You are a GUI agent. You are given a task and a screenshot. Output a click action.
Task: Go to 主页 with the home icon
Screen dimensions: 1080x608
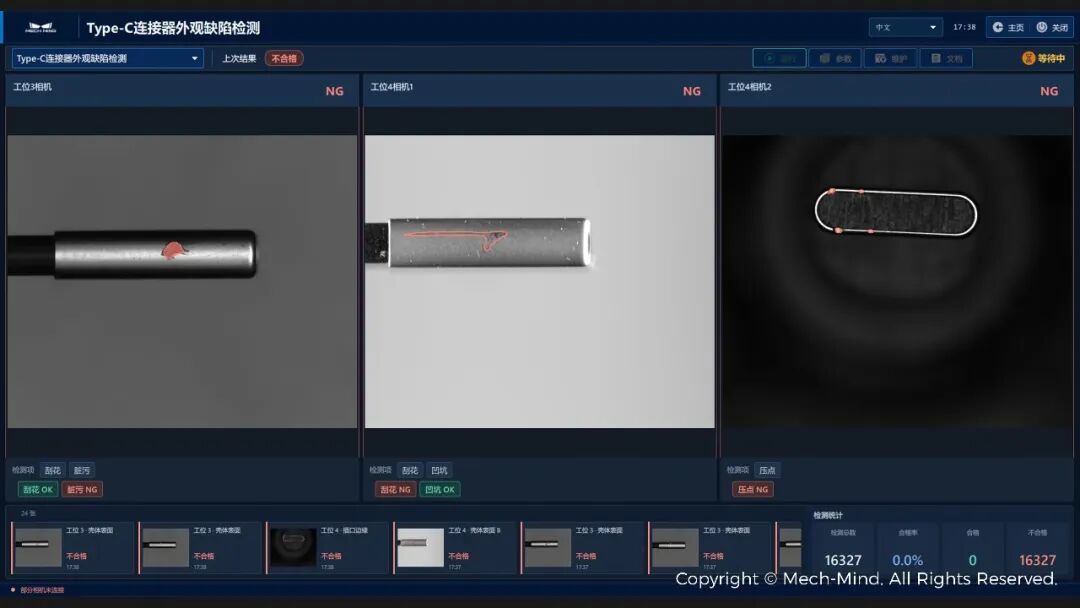pyautogui.click(x=1008, y=27)
